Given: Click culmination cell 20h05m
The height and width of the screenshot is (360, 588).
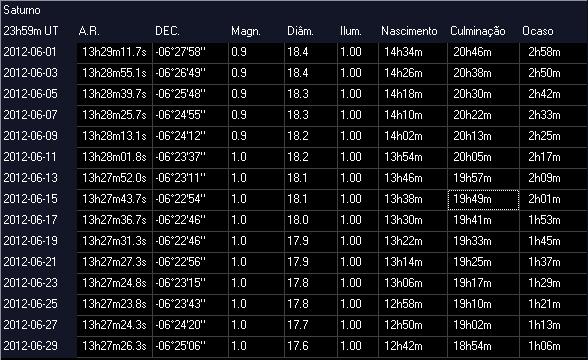Looking at the screenshot, I should click(x=483, y=157).
